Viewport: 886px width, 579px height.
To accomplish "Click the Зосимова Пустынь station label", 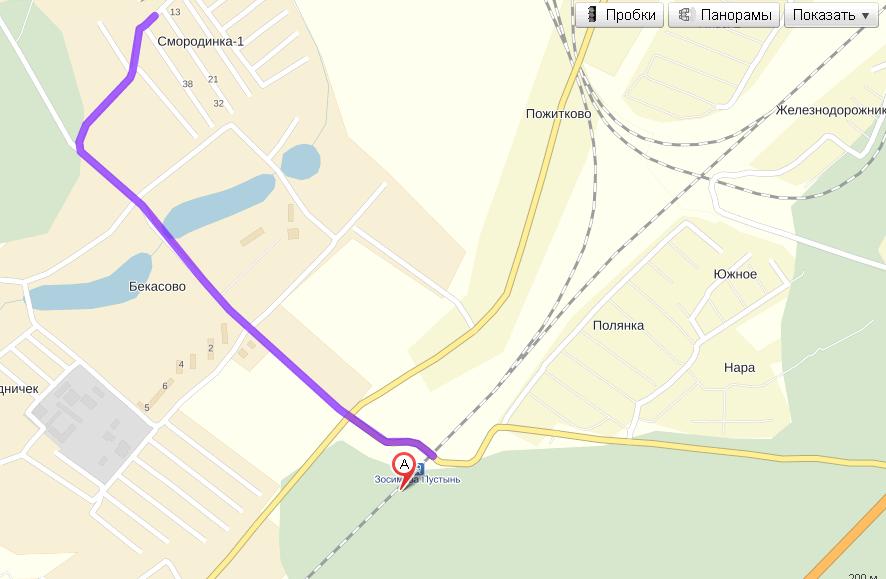I will (x=417, y=480).
